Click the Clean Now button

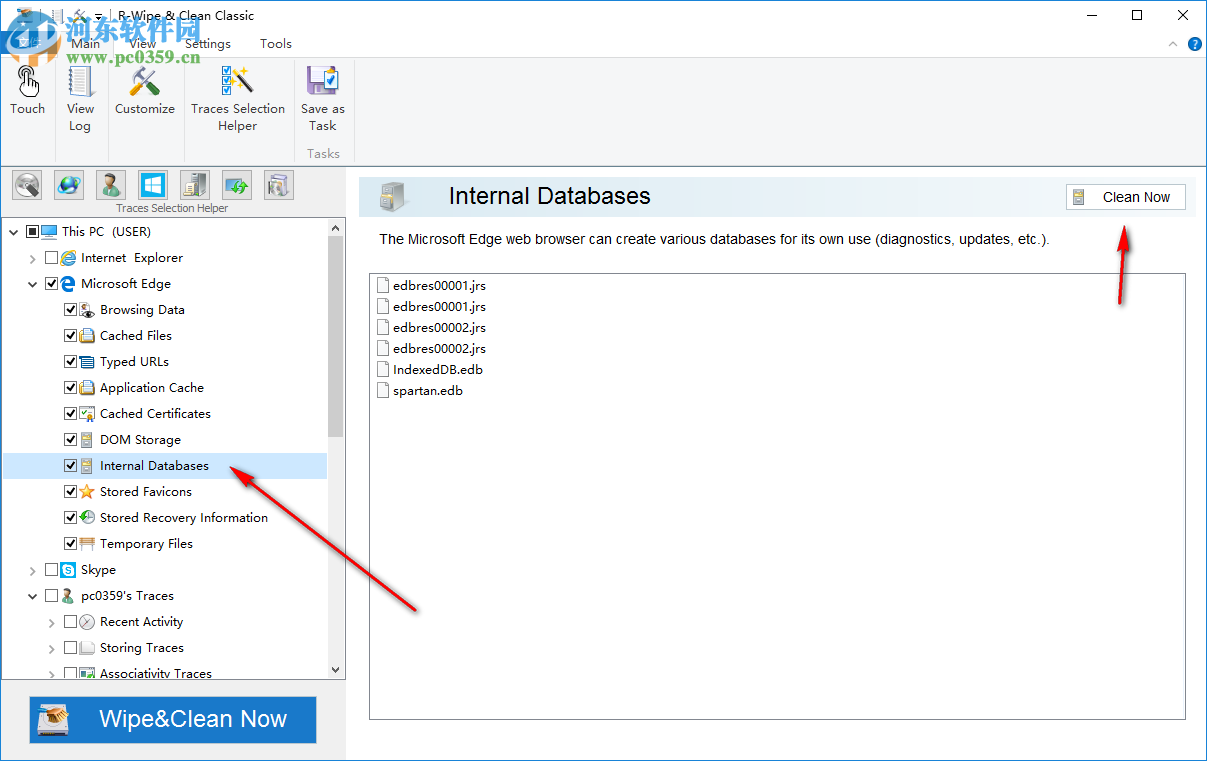(1126, 197)
